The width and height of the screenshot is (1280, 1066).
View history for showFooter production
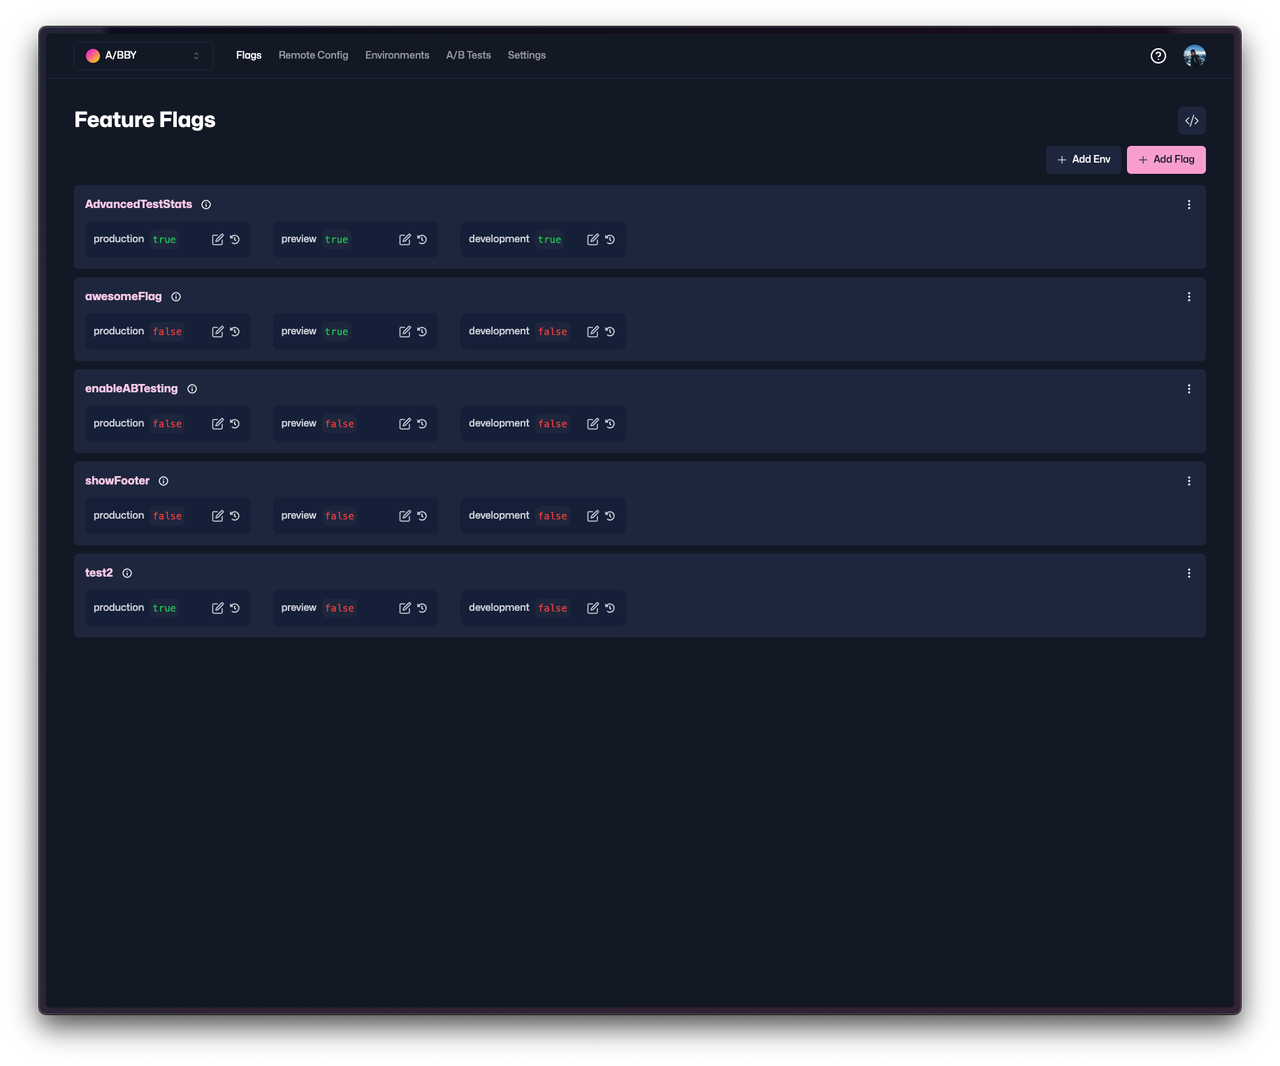coord(235,516)
